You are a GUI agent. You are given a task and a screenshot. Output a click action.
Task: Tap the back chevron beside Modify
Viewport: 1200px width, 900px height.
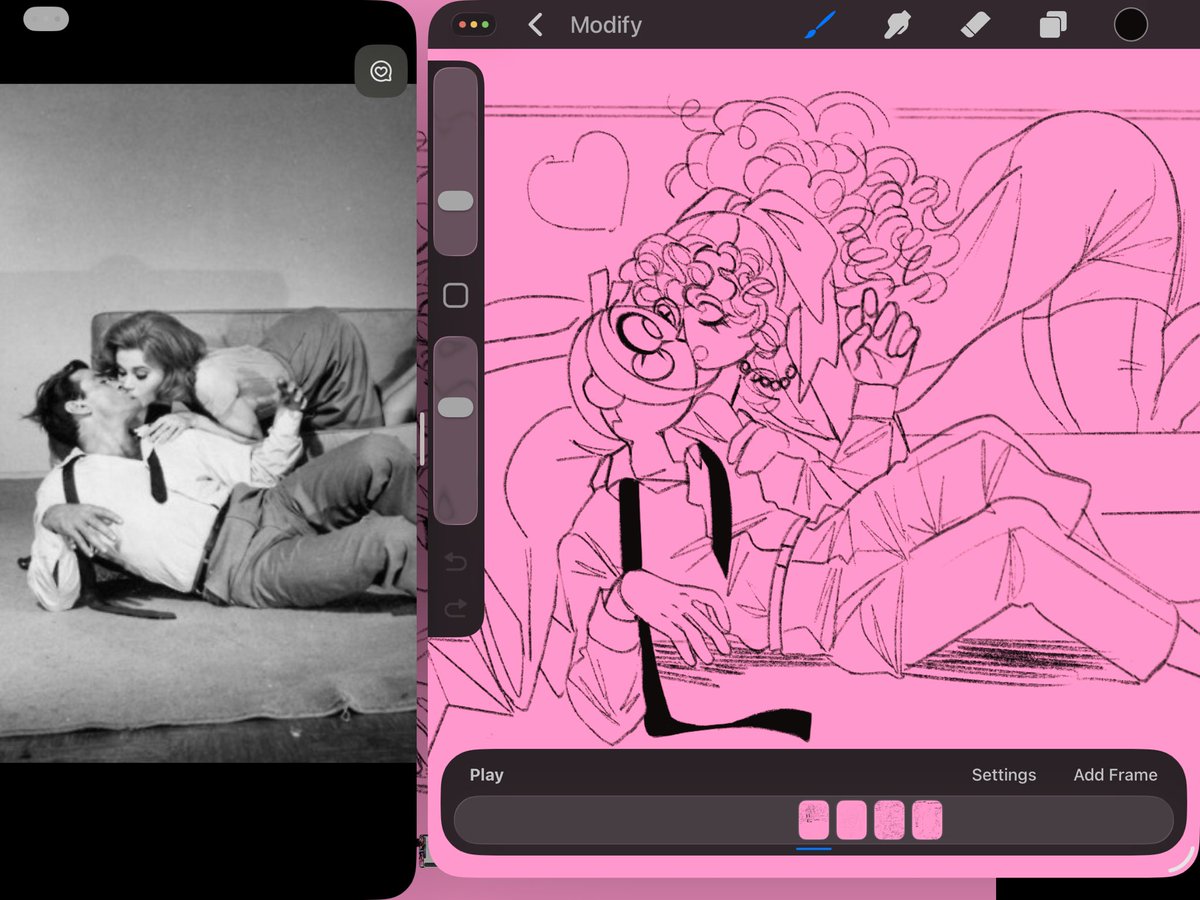coord(536,24)
